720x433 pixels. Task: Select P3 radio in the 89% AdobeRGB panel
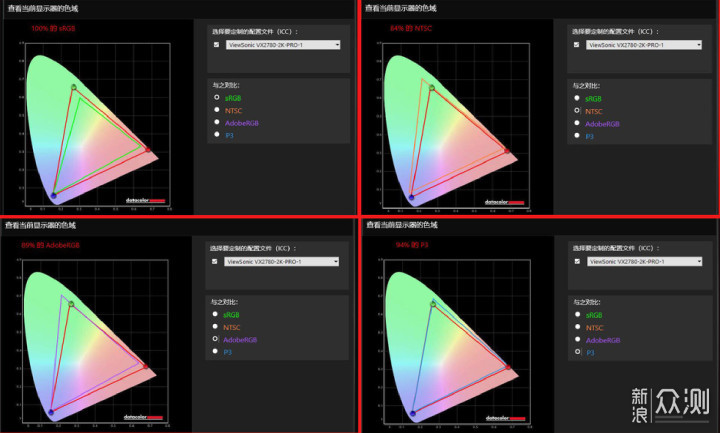point(215,351)
